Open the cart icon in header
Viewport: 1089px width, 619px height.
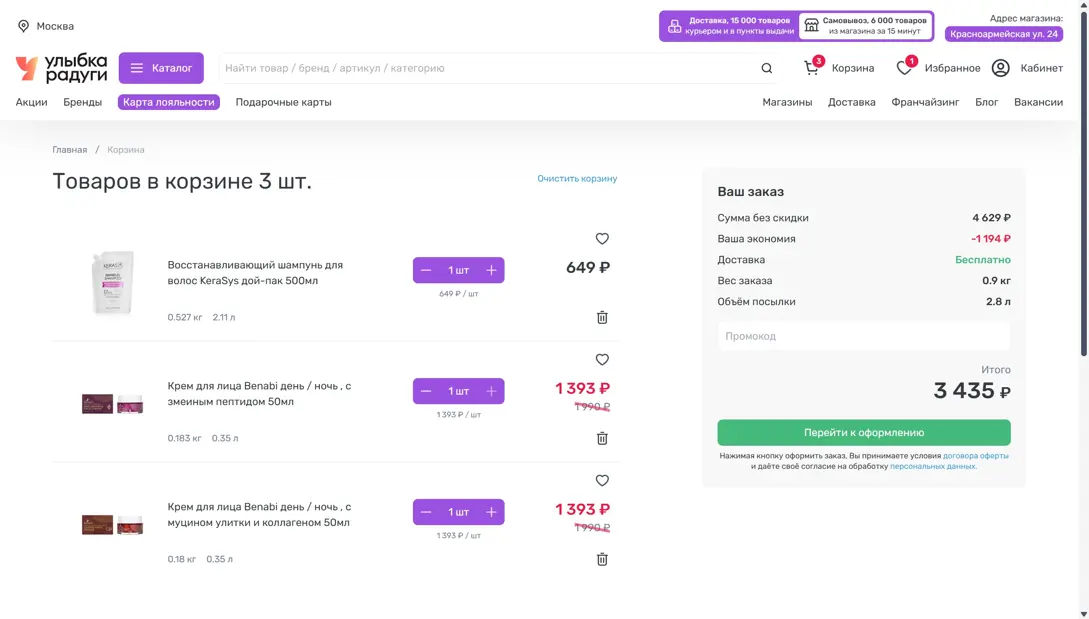pos(811,68)
